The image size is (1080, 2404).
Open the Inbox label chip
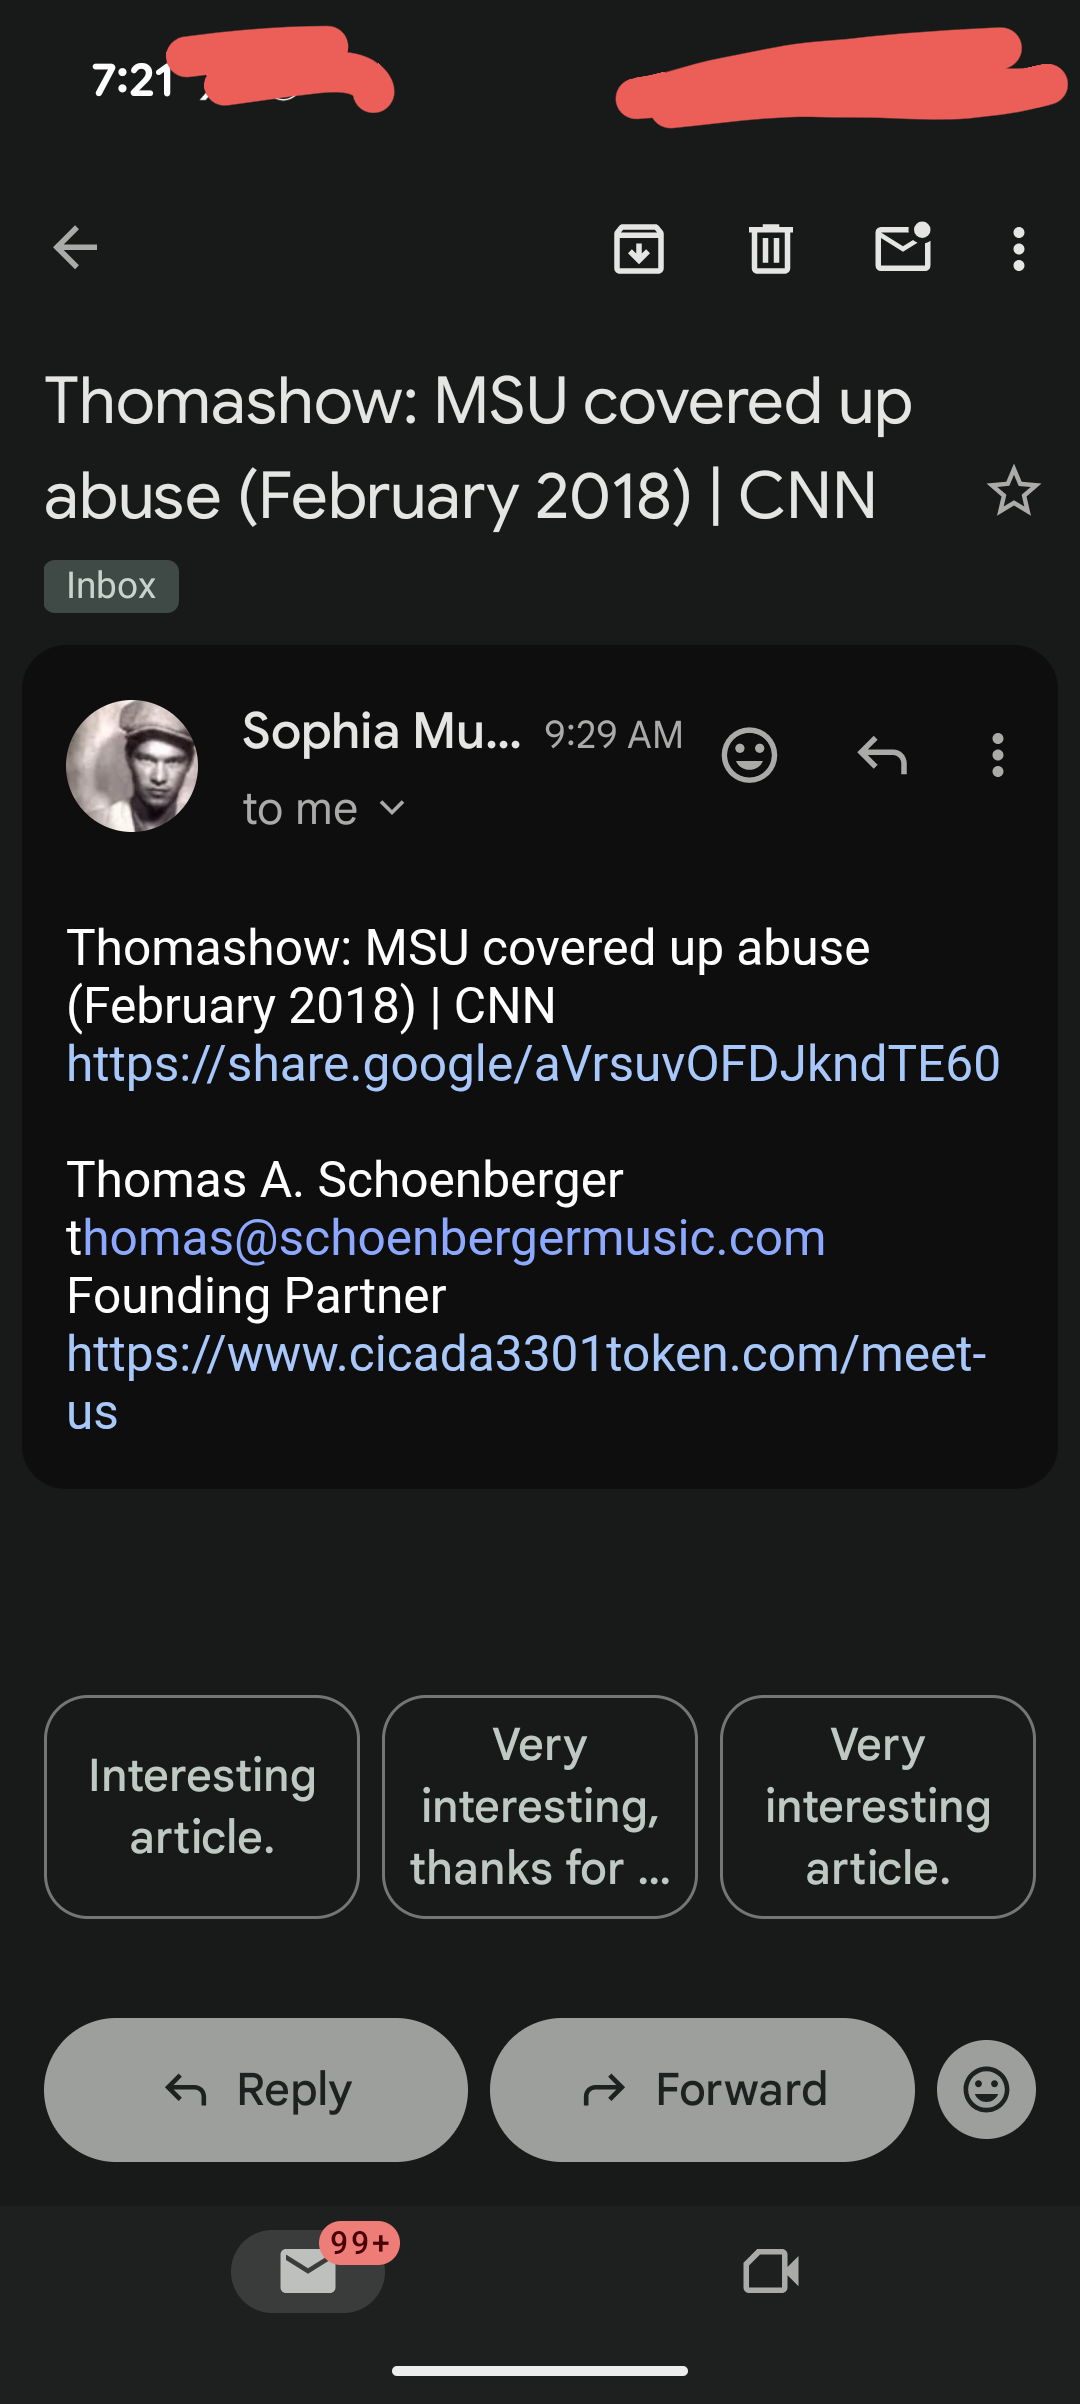(x=111, y=586)
